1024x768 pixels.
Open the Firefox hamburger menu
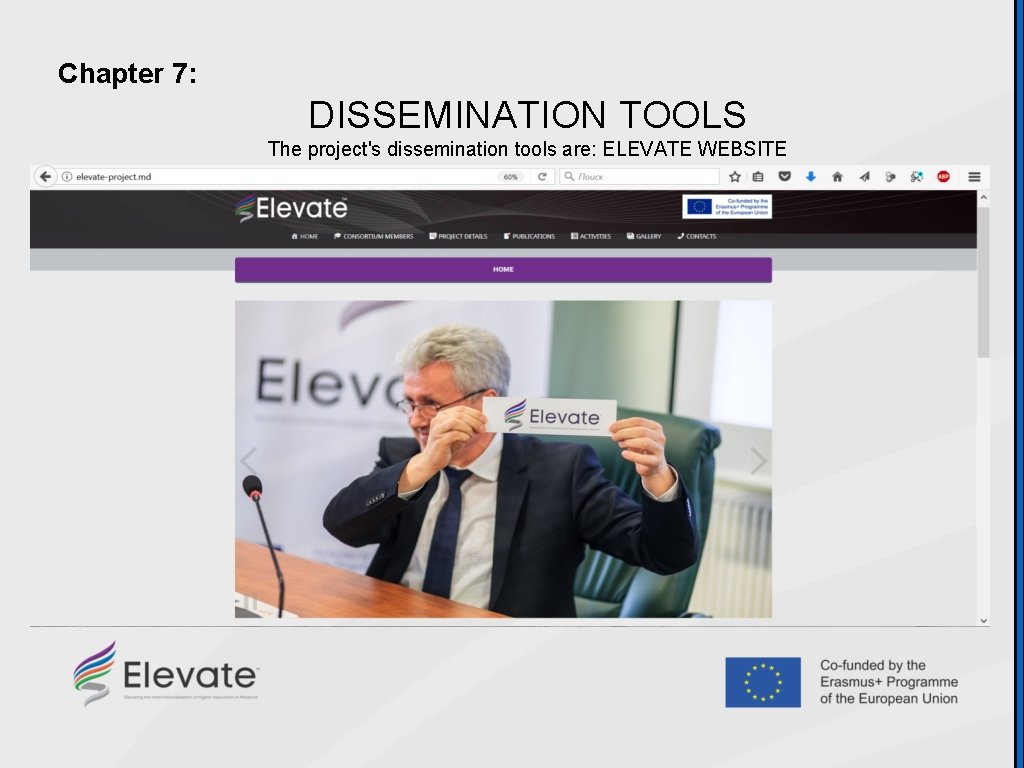tap(975, 176)
